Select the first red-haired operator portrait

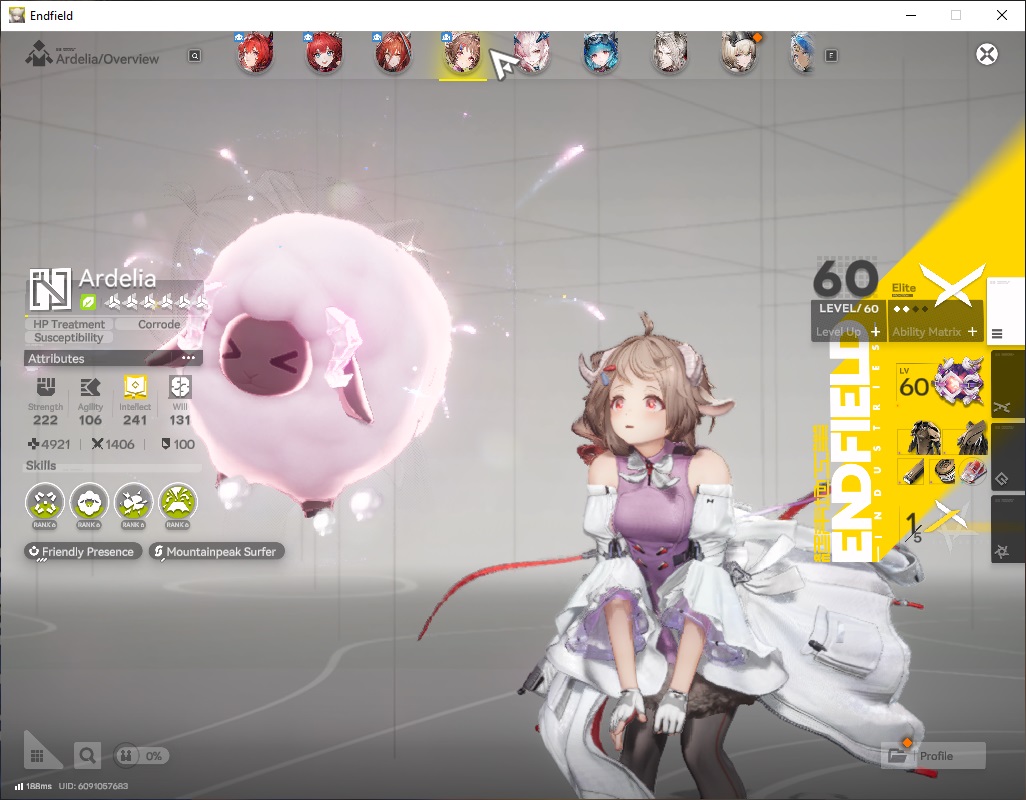pos(255,54)
